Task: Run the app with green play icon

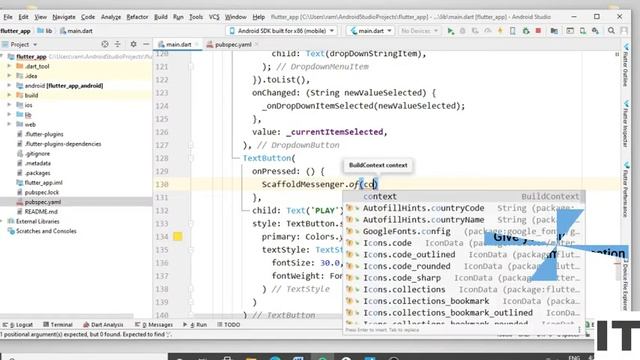Action: (451, 31)
